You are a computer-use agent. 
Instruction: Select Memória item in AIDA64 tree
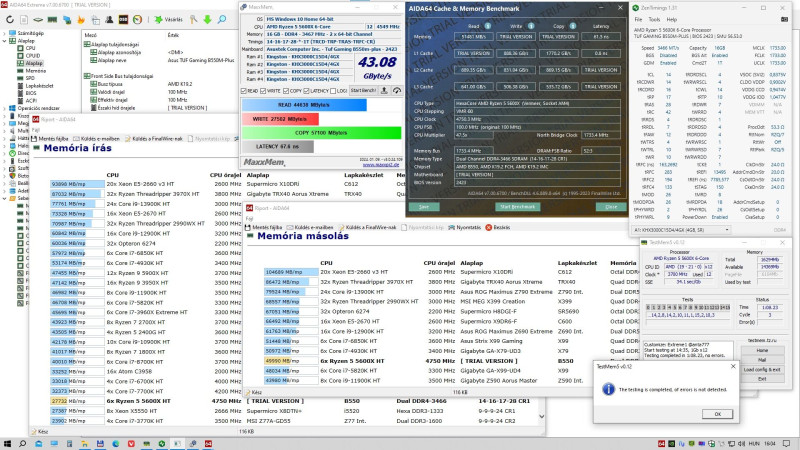coord(36,71)
